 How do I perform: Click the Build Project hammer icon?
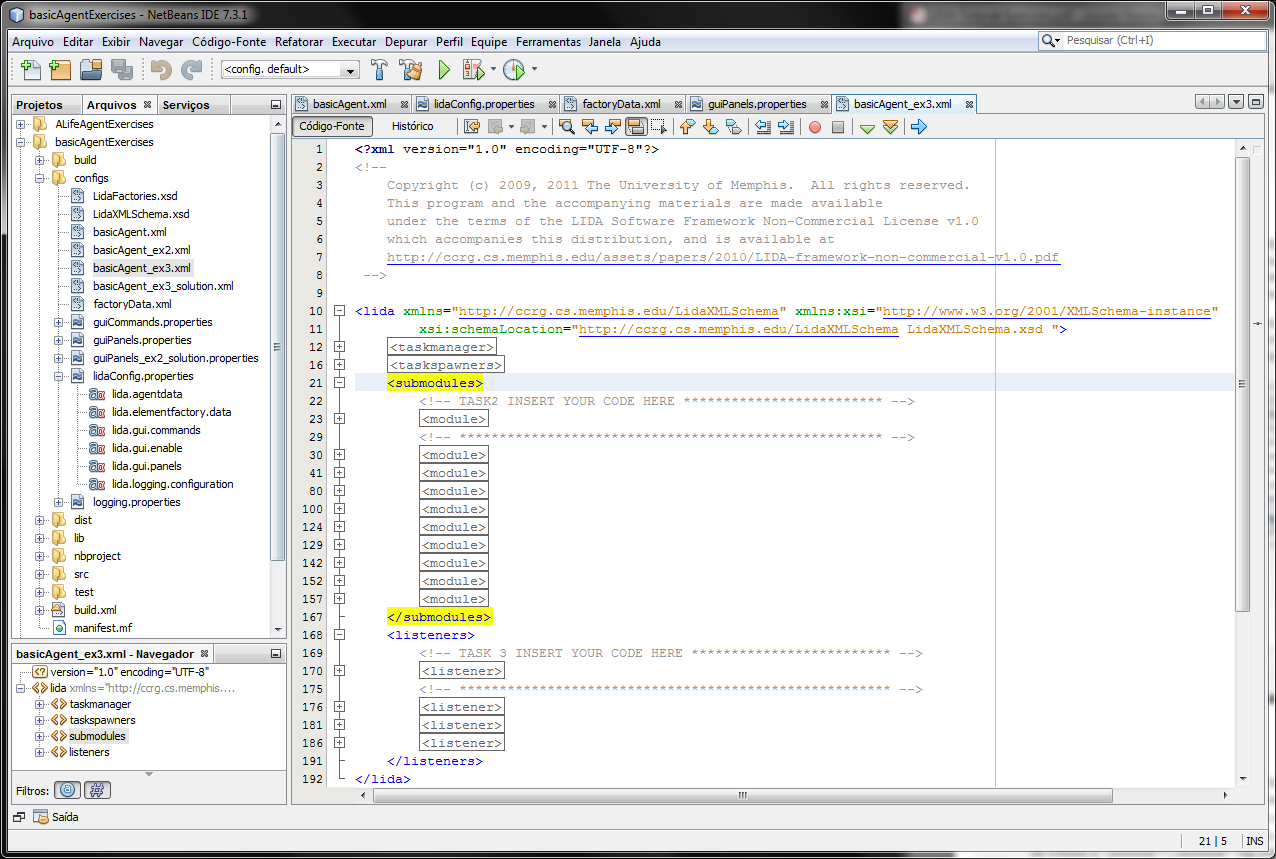coord(380,70)
